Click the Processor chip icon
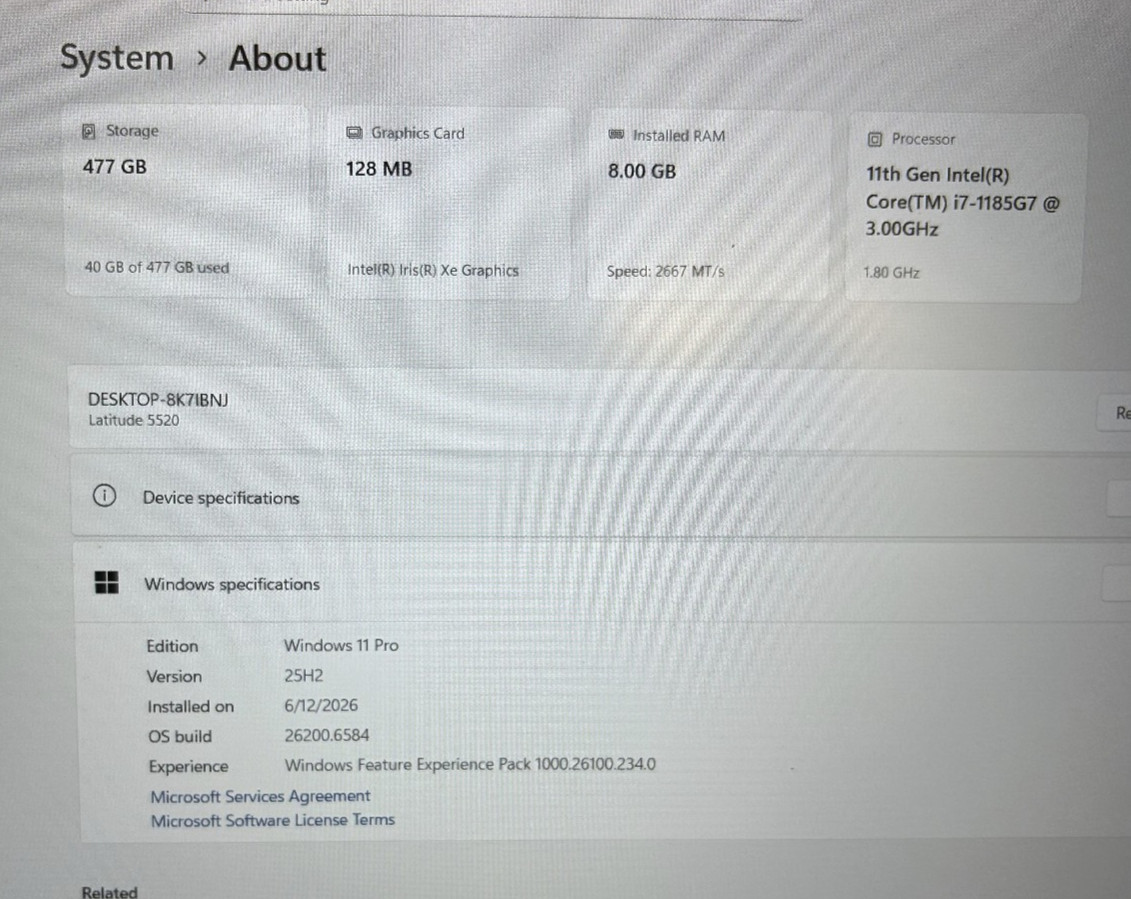1131x899 pixels. click(874, 139)
